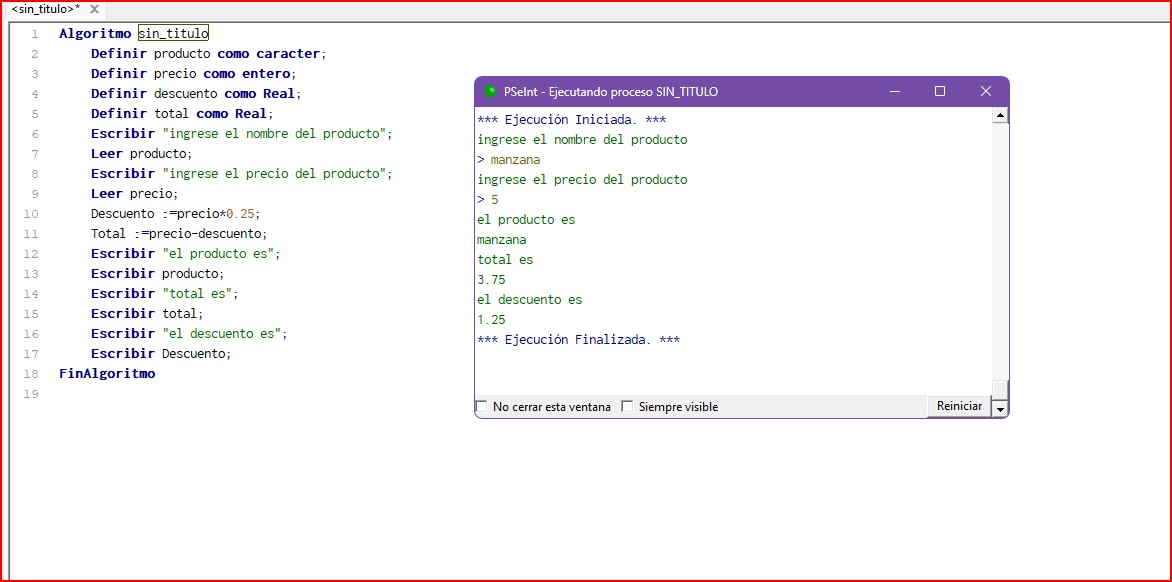Click the green PSeInt icon in the title bar
The height and width of the screenshot is (582, 1172).
[x=490, y=92]
